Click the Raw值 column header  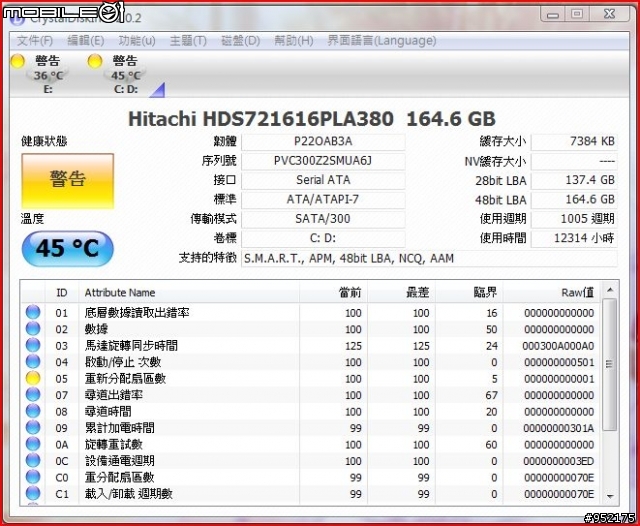[x=551, y=293]
